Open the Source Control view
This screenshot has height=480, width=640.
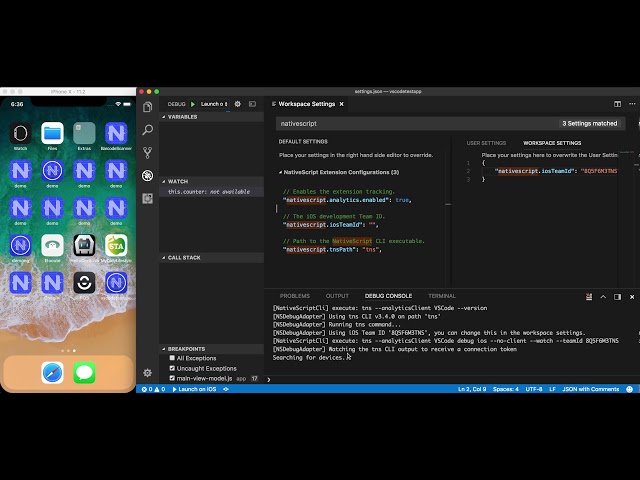pyautogui.click(x=147, y=153)
